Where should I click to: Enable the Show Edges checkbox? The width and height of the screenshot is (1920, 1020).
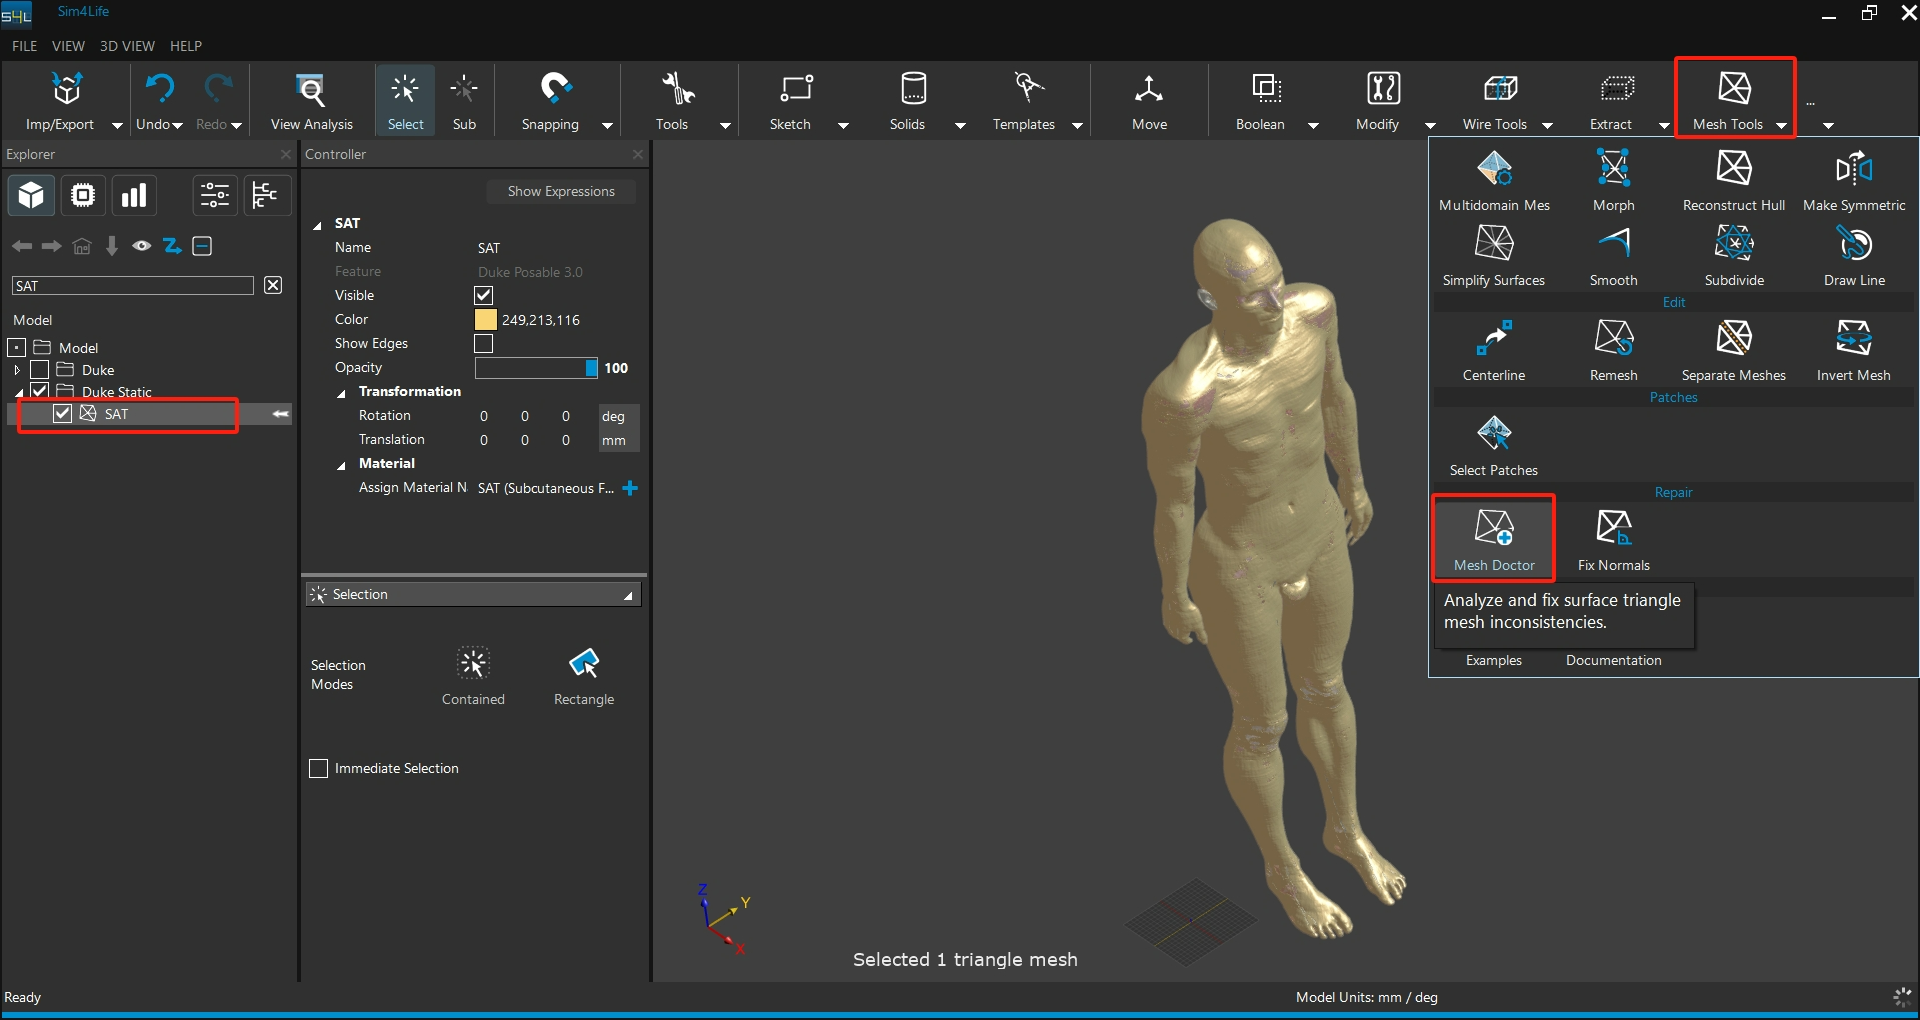pyautogui.click(x=484, y=344)
